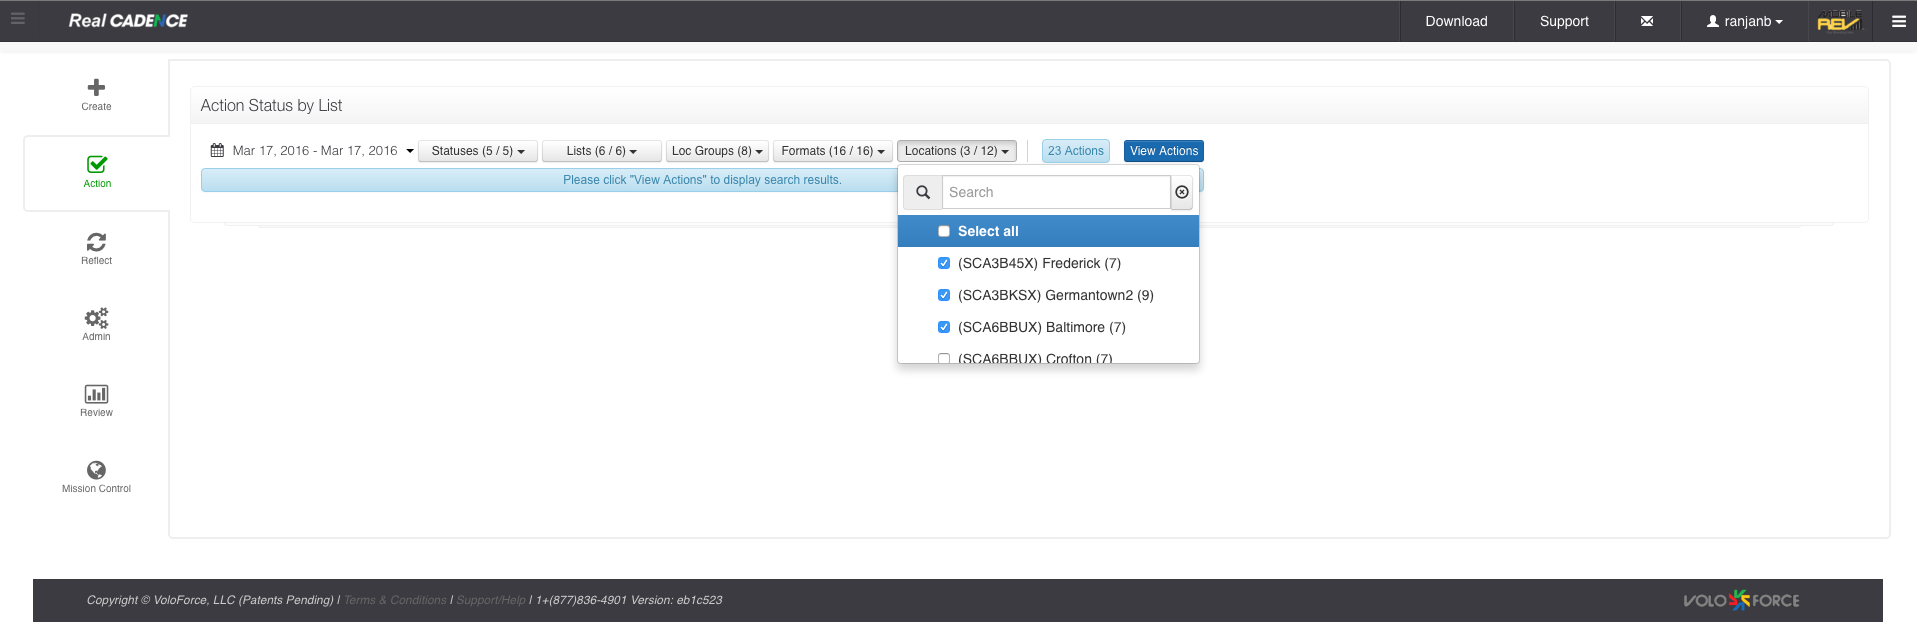The width and height of the screenshot is (1917, 624).
Task: Open the Reflect sidebar icon
Action: tap(96, 242)
